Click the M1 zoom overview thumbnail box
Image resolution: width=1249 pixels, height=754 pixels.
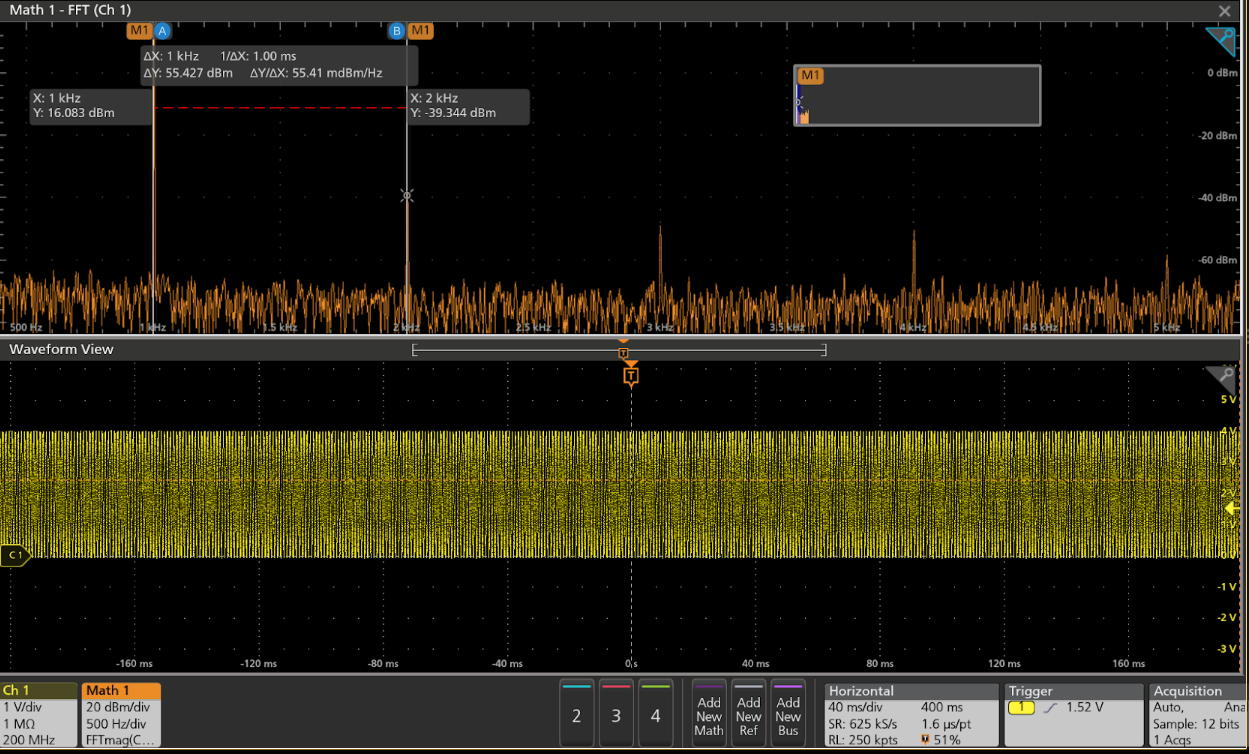tap(917, 96)
